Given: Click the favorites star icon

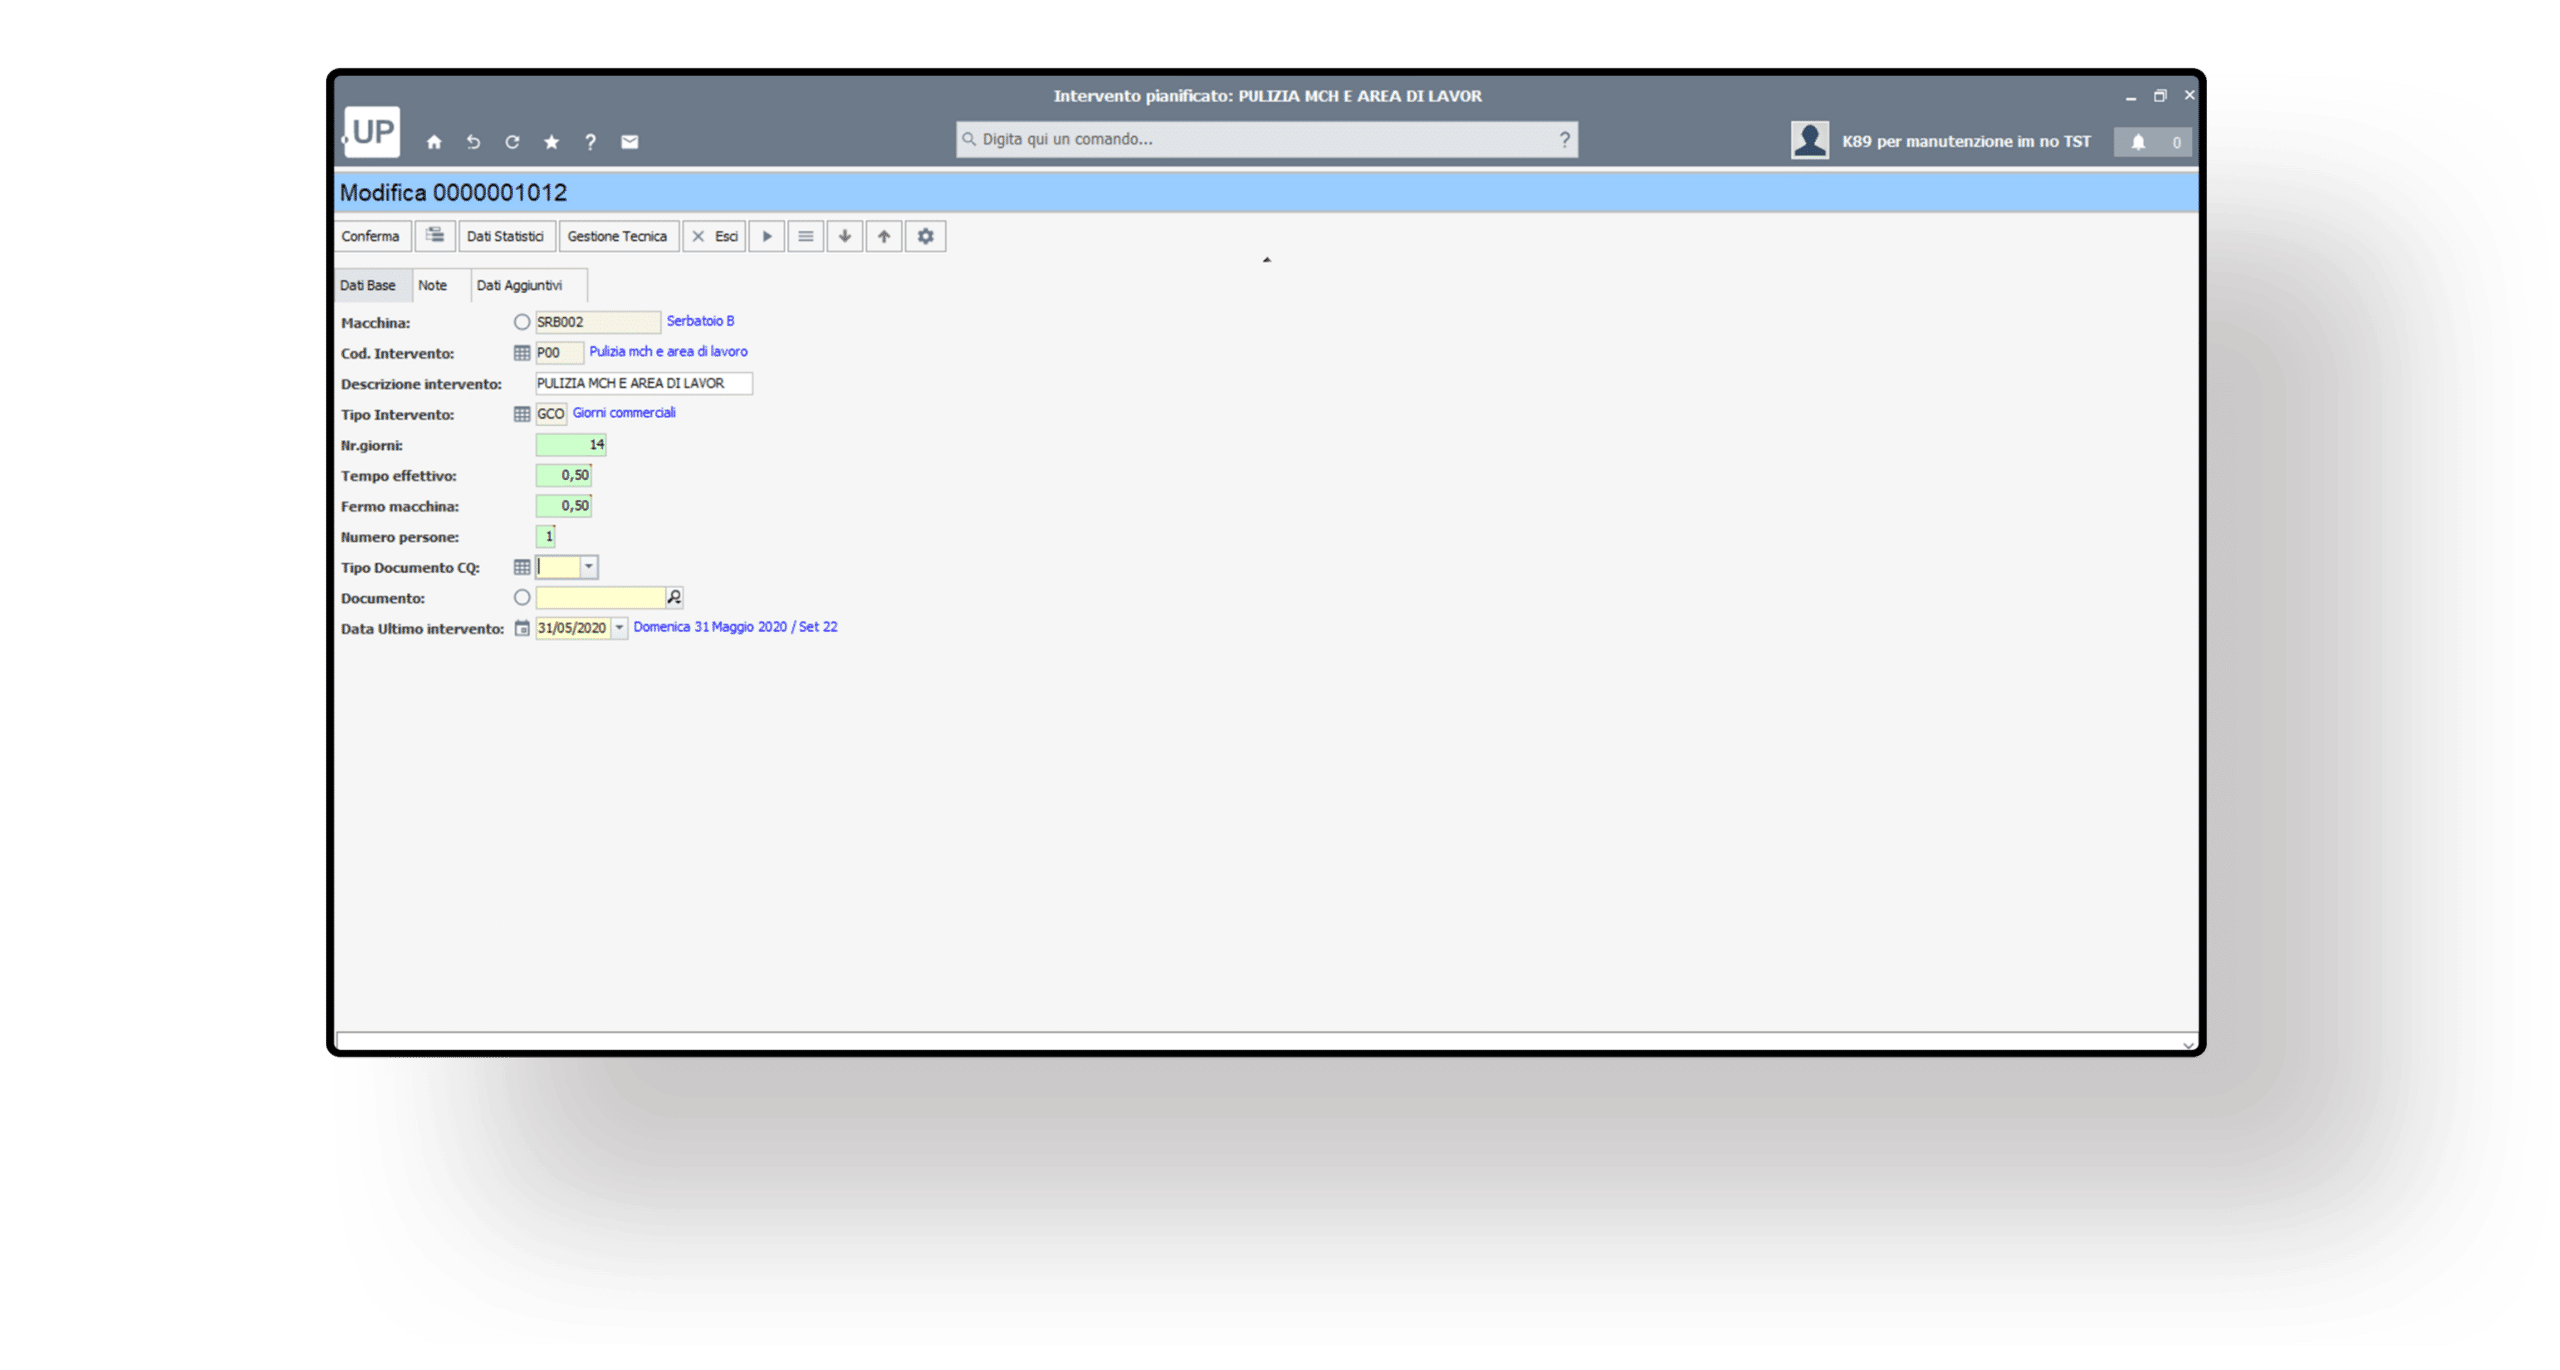Looking at the screenshot, I should (x=551, y=142).
